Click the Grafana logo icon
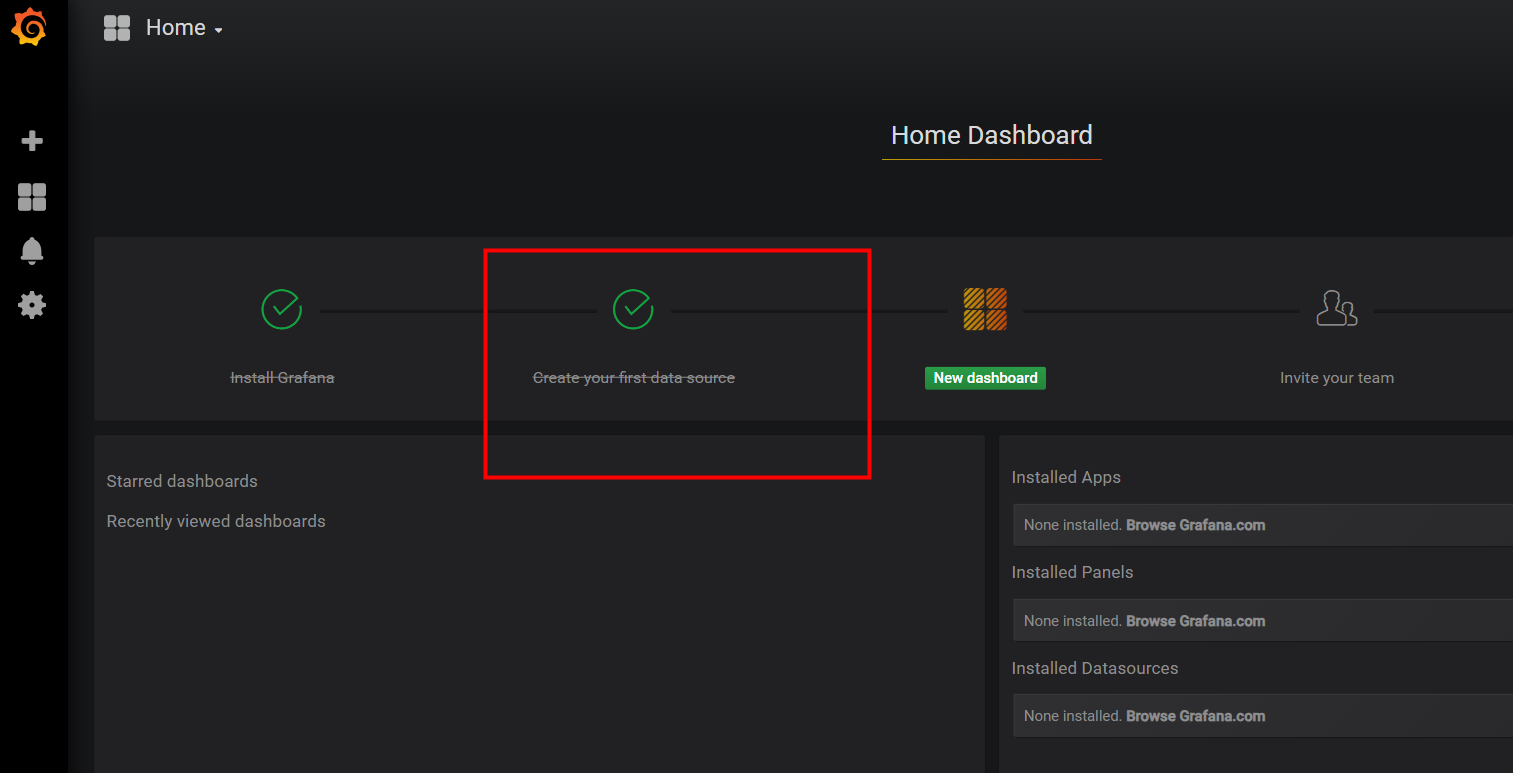1513x773 pixels. pyautogui.click(x=29, y=27)
